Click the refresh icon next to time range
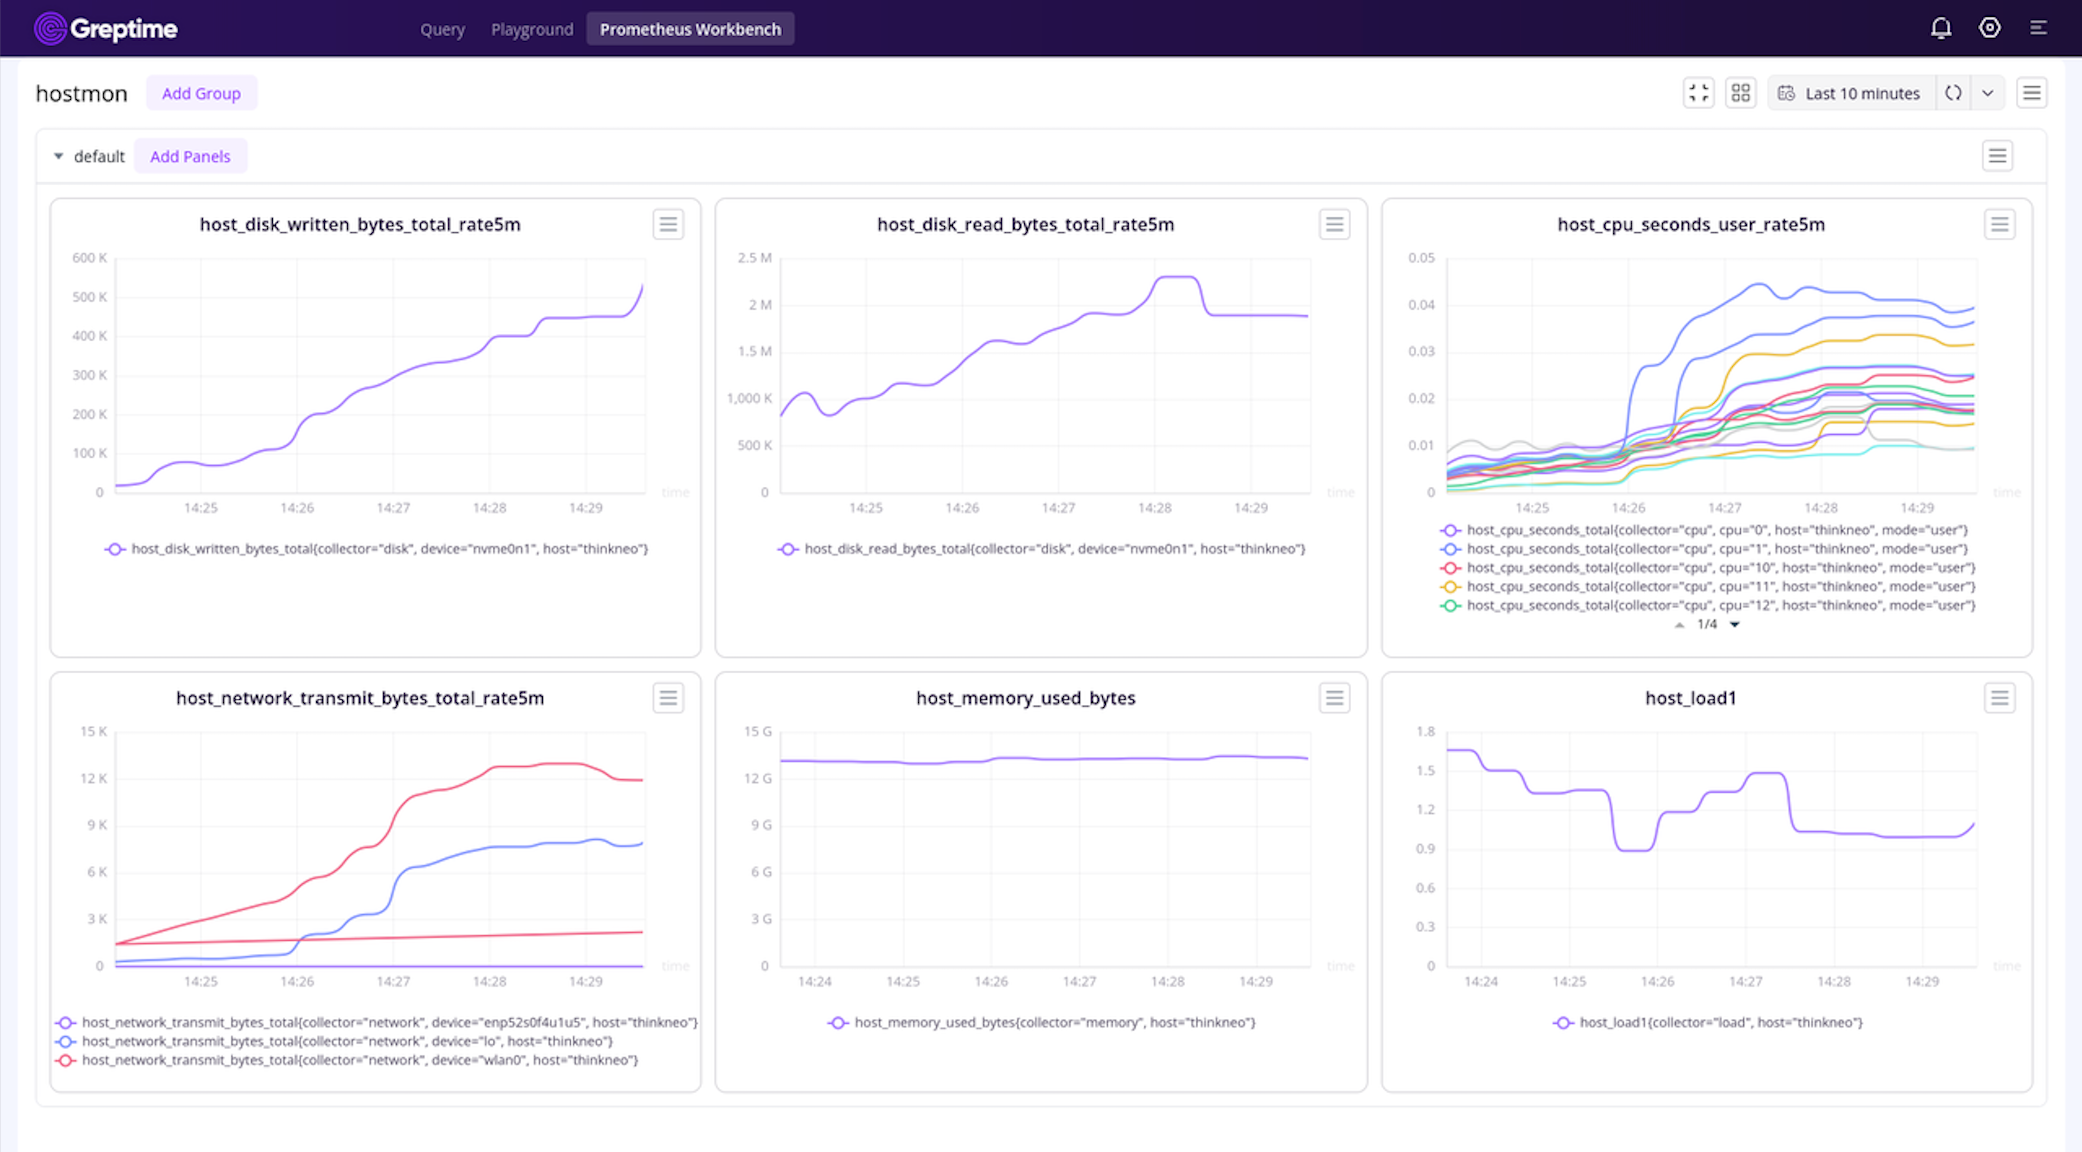 point(1954,92)
